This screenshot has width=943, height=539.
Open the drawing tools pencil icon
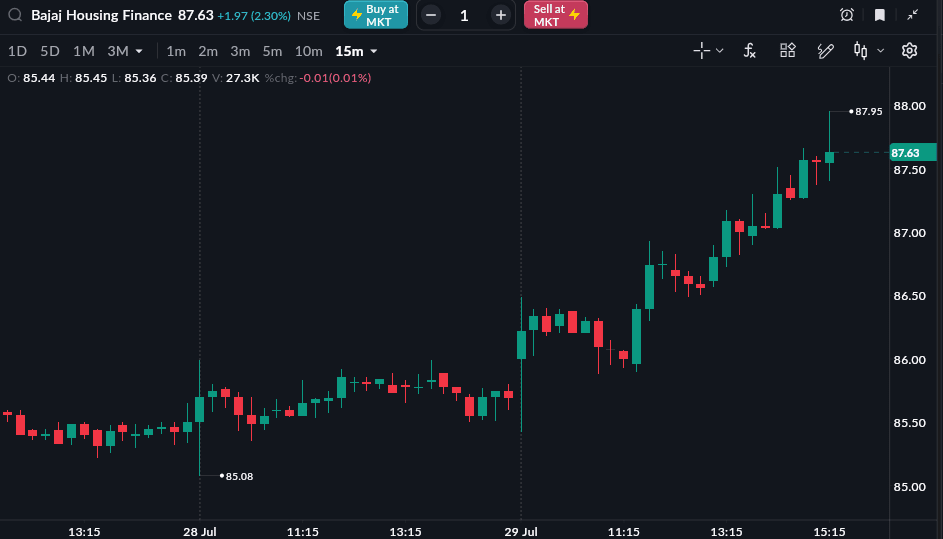(826, 51)
